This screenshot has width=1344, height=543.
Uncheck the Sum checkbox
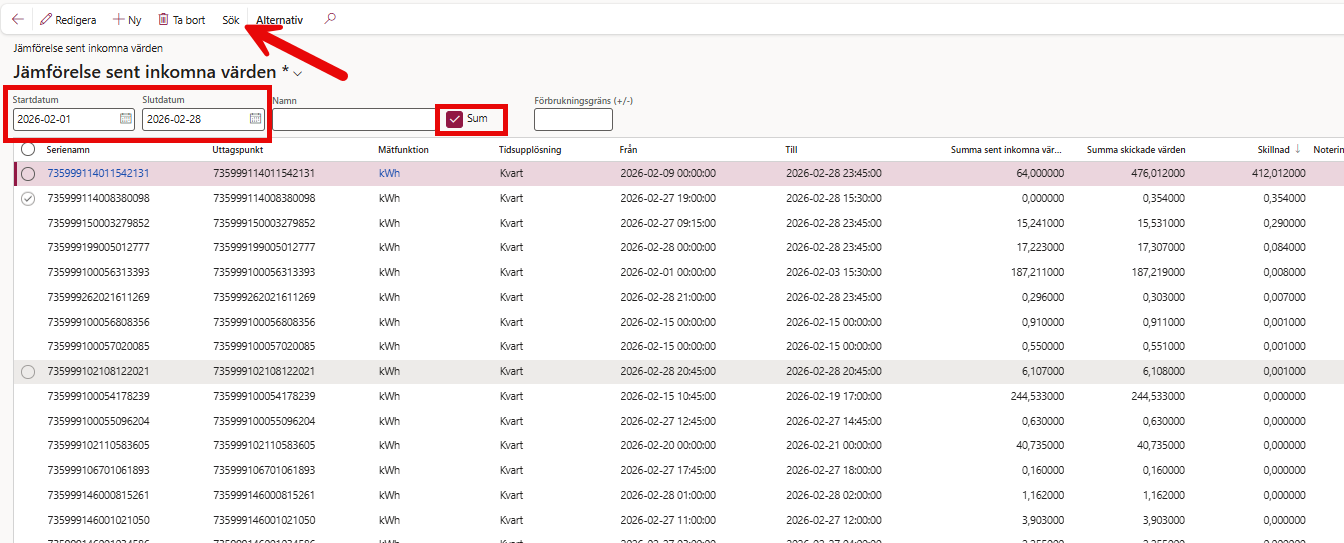455,119
